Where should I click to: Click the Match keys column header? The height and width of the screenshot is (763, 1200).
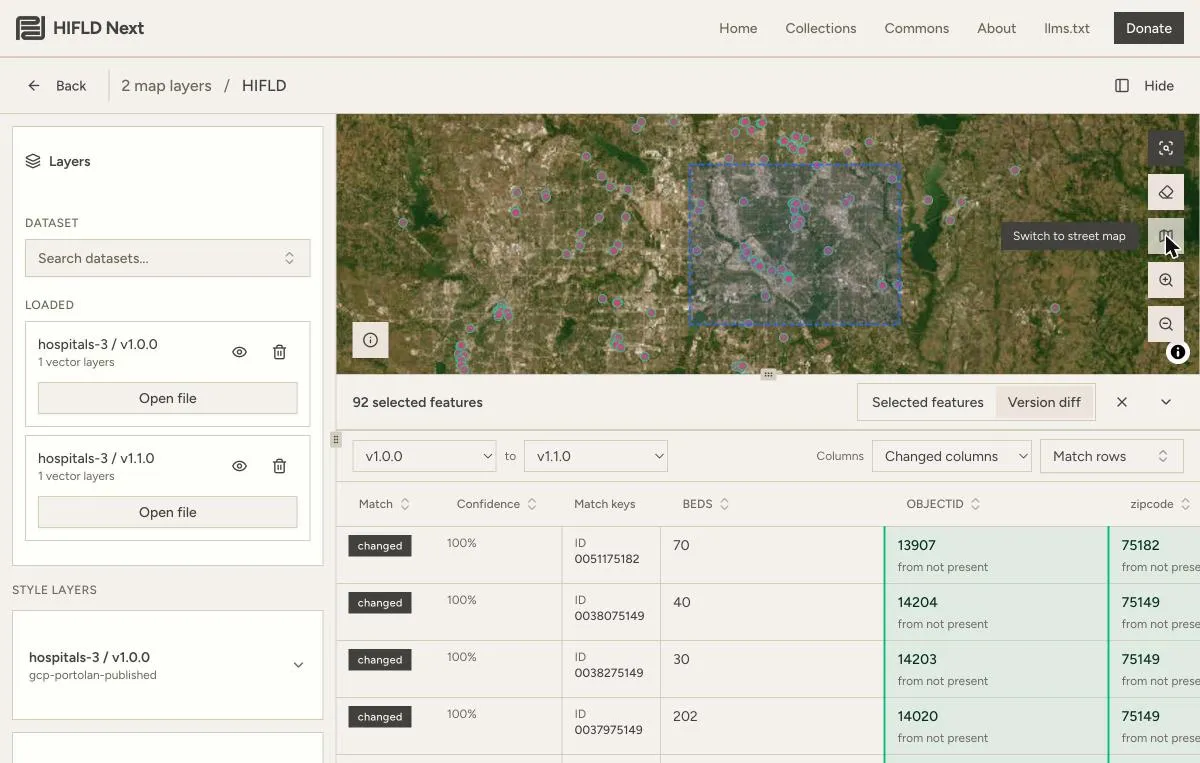tap(604, 504)
